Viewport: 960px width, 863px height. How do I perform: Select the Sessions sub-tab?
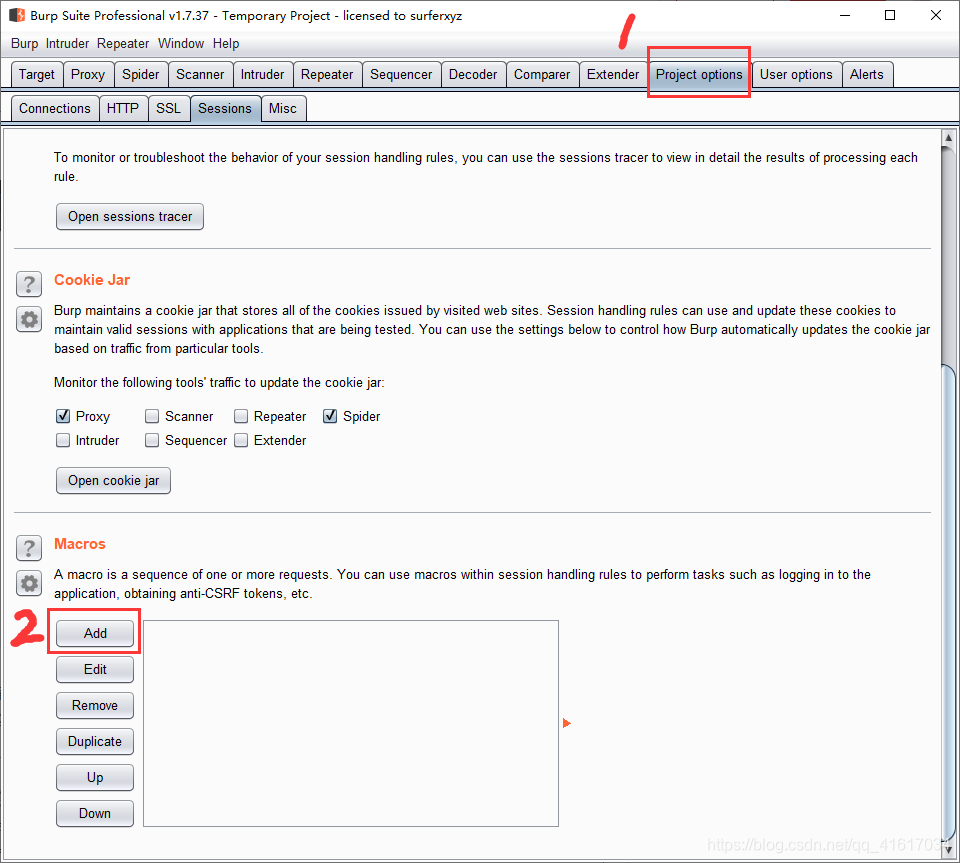click(225, 108)
